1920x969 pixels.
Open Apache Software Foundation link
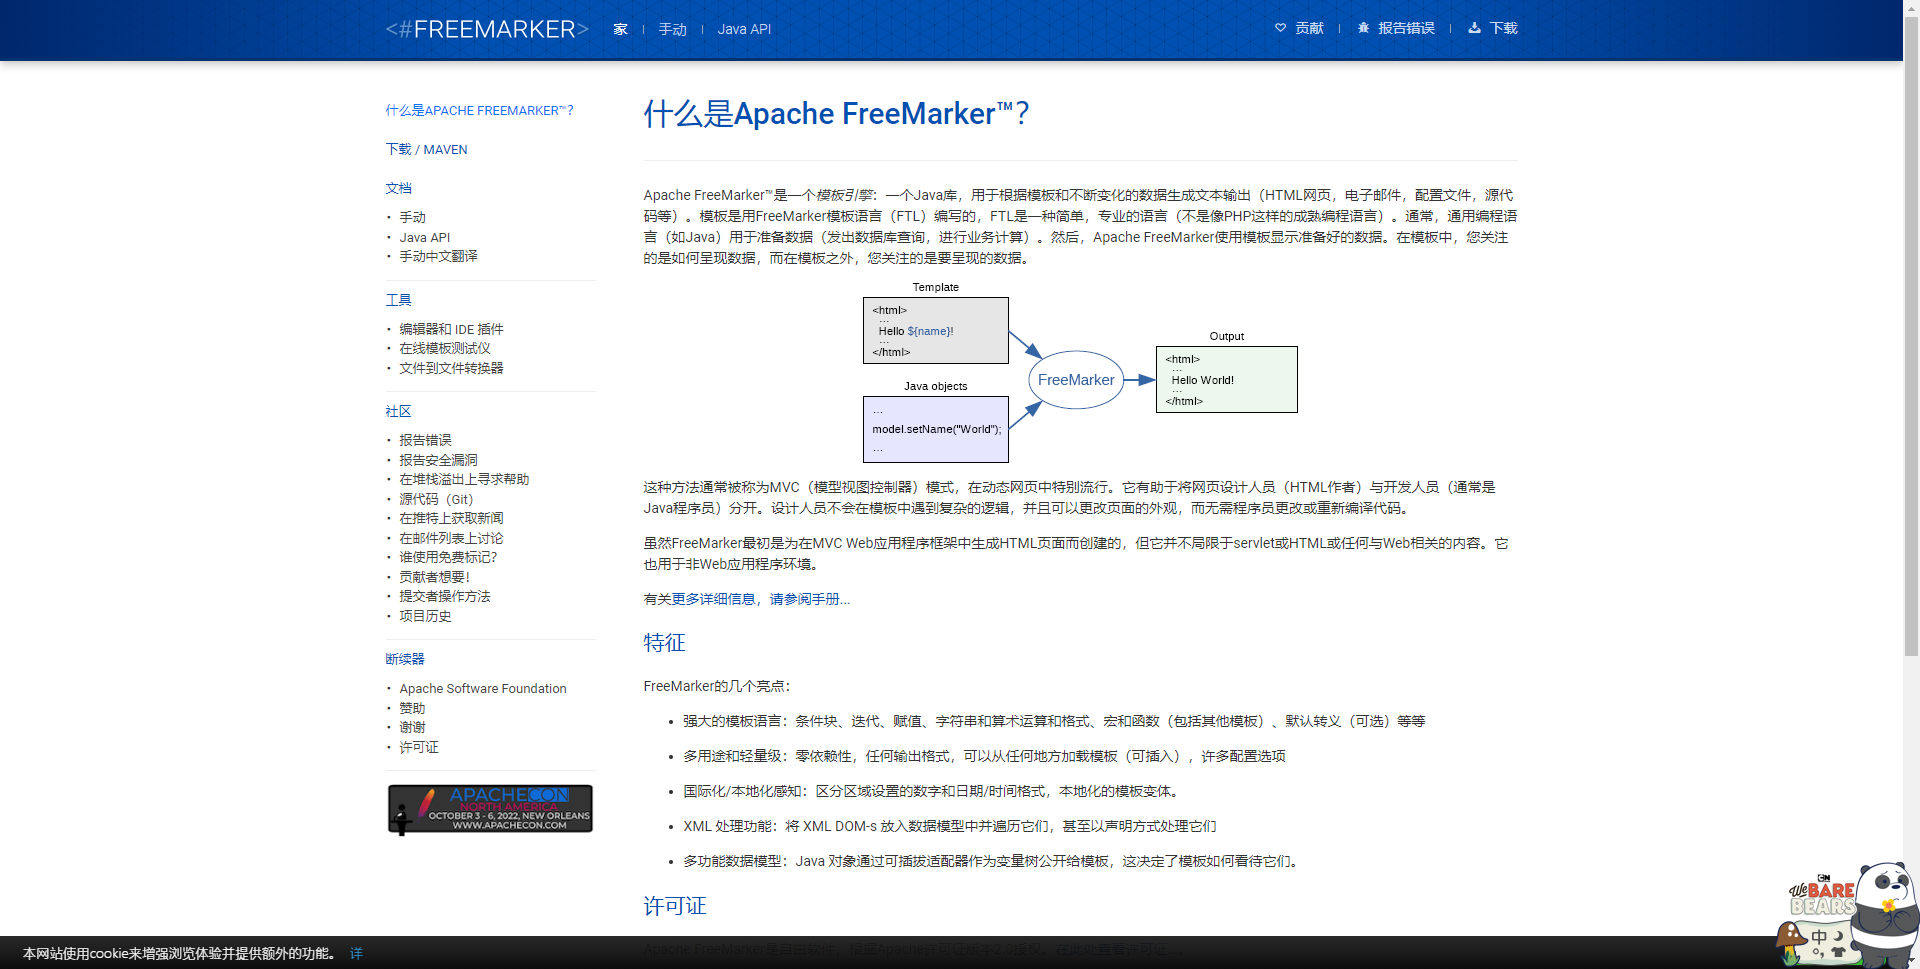483,688
